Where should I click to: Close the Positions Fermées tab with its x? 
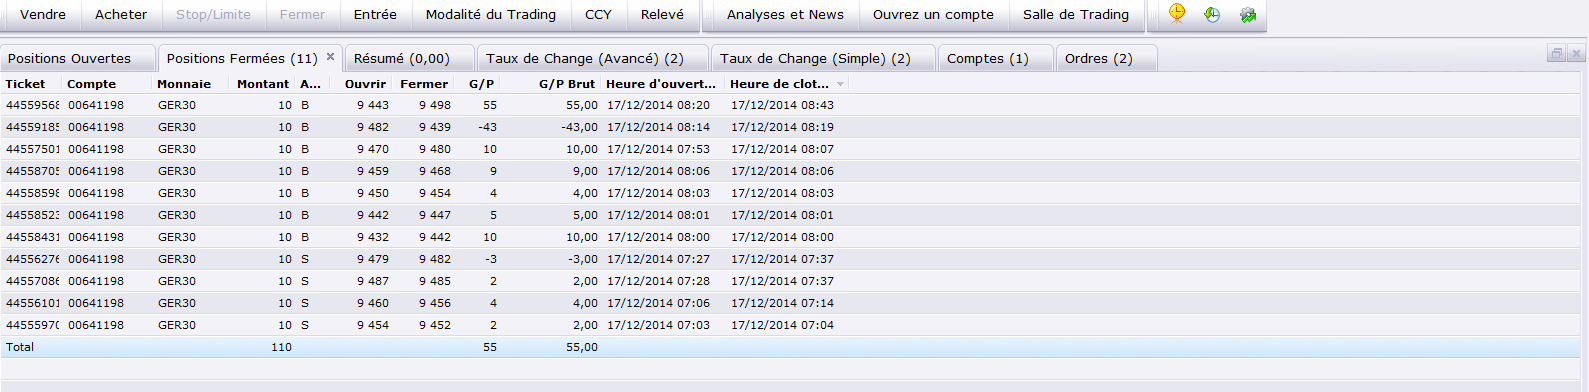click(330, 57)
